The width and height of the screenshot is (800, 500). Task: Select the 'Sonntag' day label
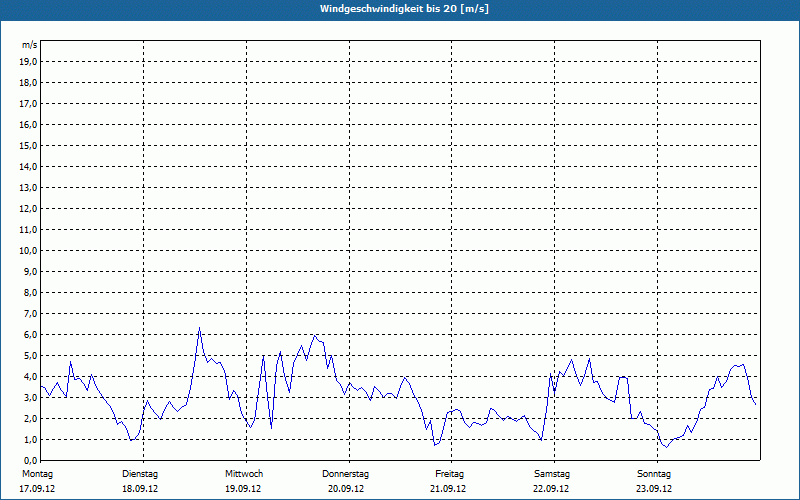(x=654, y=474)
